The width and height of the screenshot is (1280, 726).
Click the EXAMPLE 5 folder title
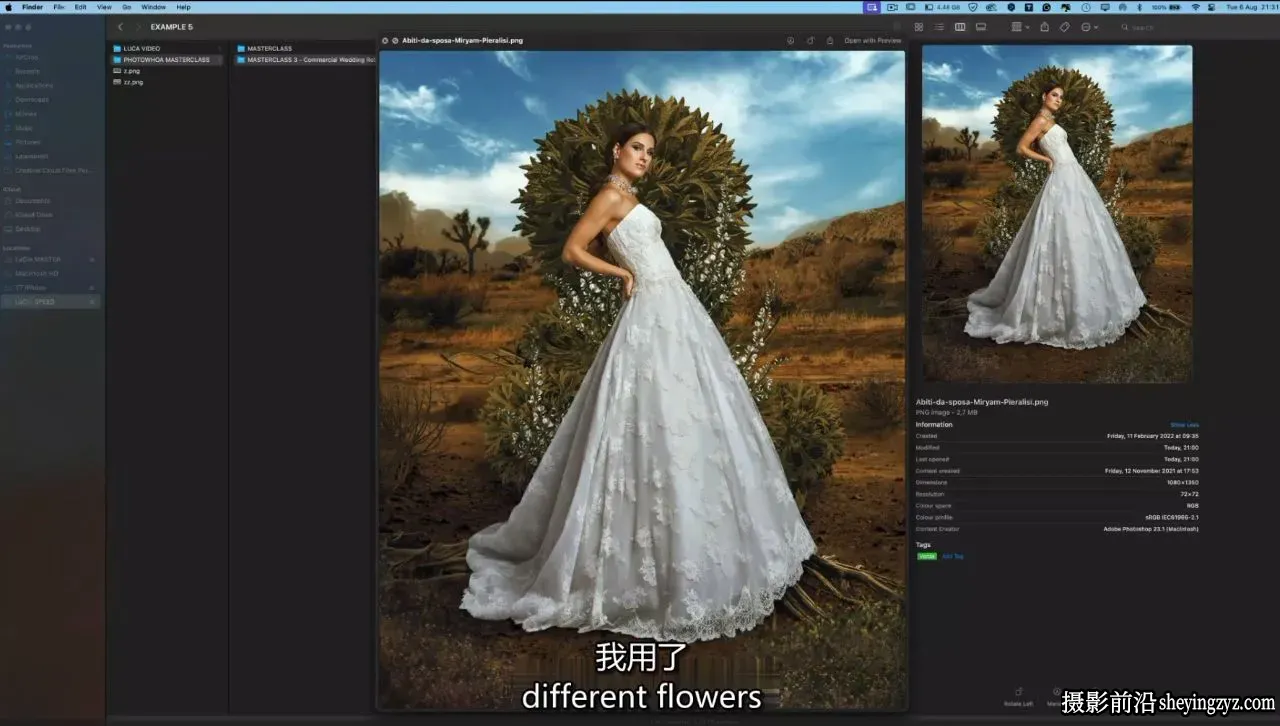pyautogui.click(x=171, y=27)
